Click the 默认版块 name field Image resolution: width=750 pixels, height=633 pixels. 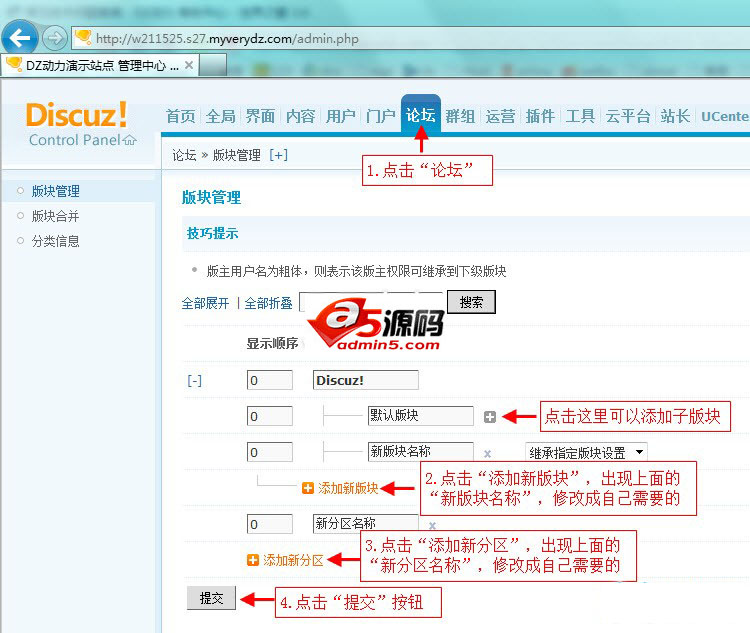pos(421,416)
